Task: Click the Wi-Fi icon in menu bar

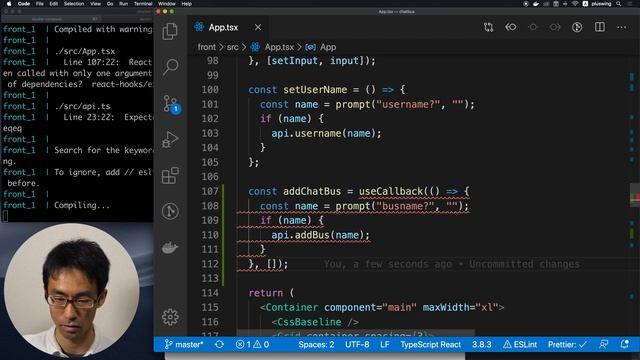Action: pyautogui.click(x=575, y=4)
